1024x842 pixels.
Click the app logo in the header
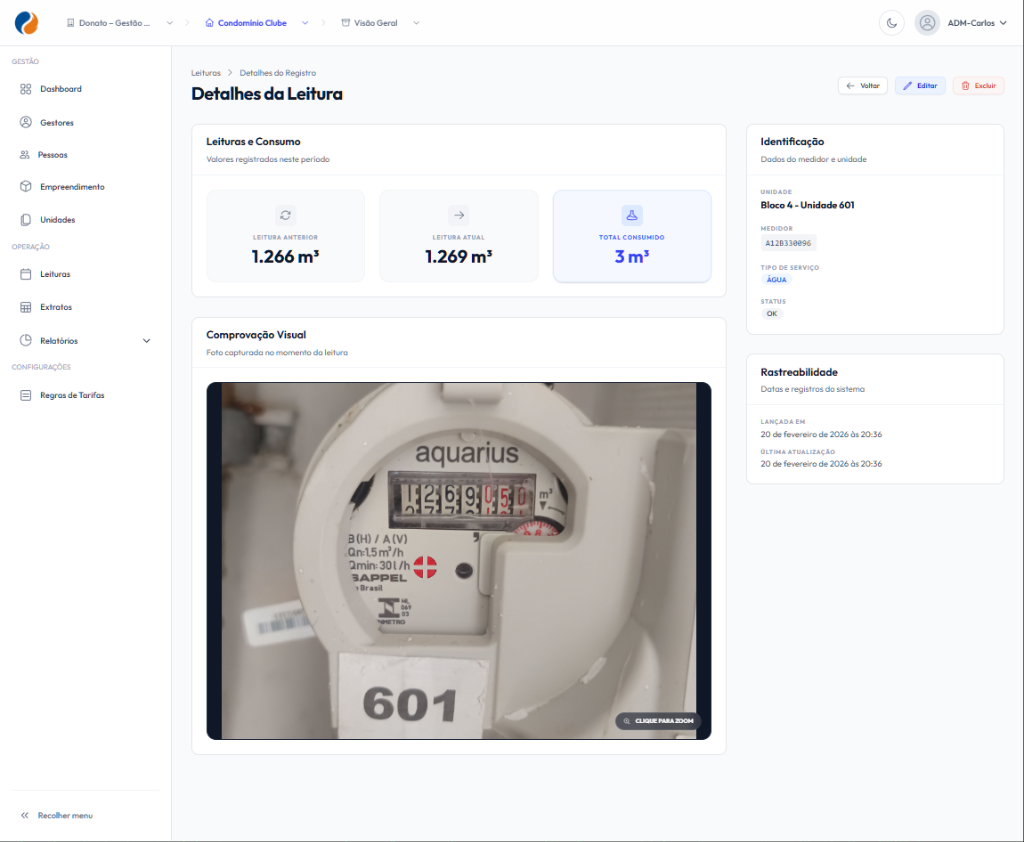[26, 23]
